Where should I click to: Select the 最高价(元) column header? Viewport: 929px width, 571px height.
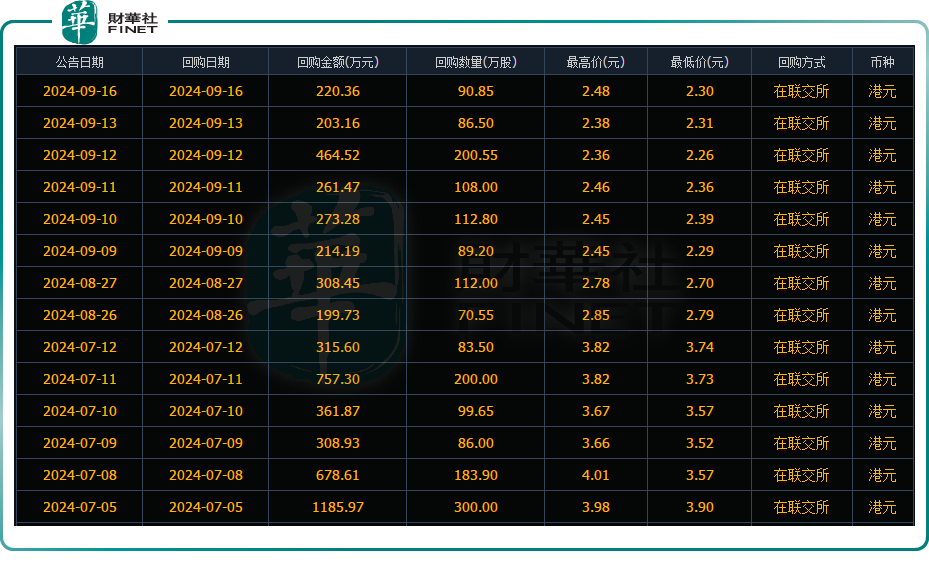[596, 62]
